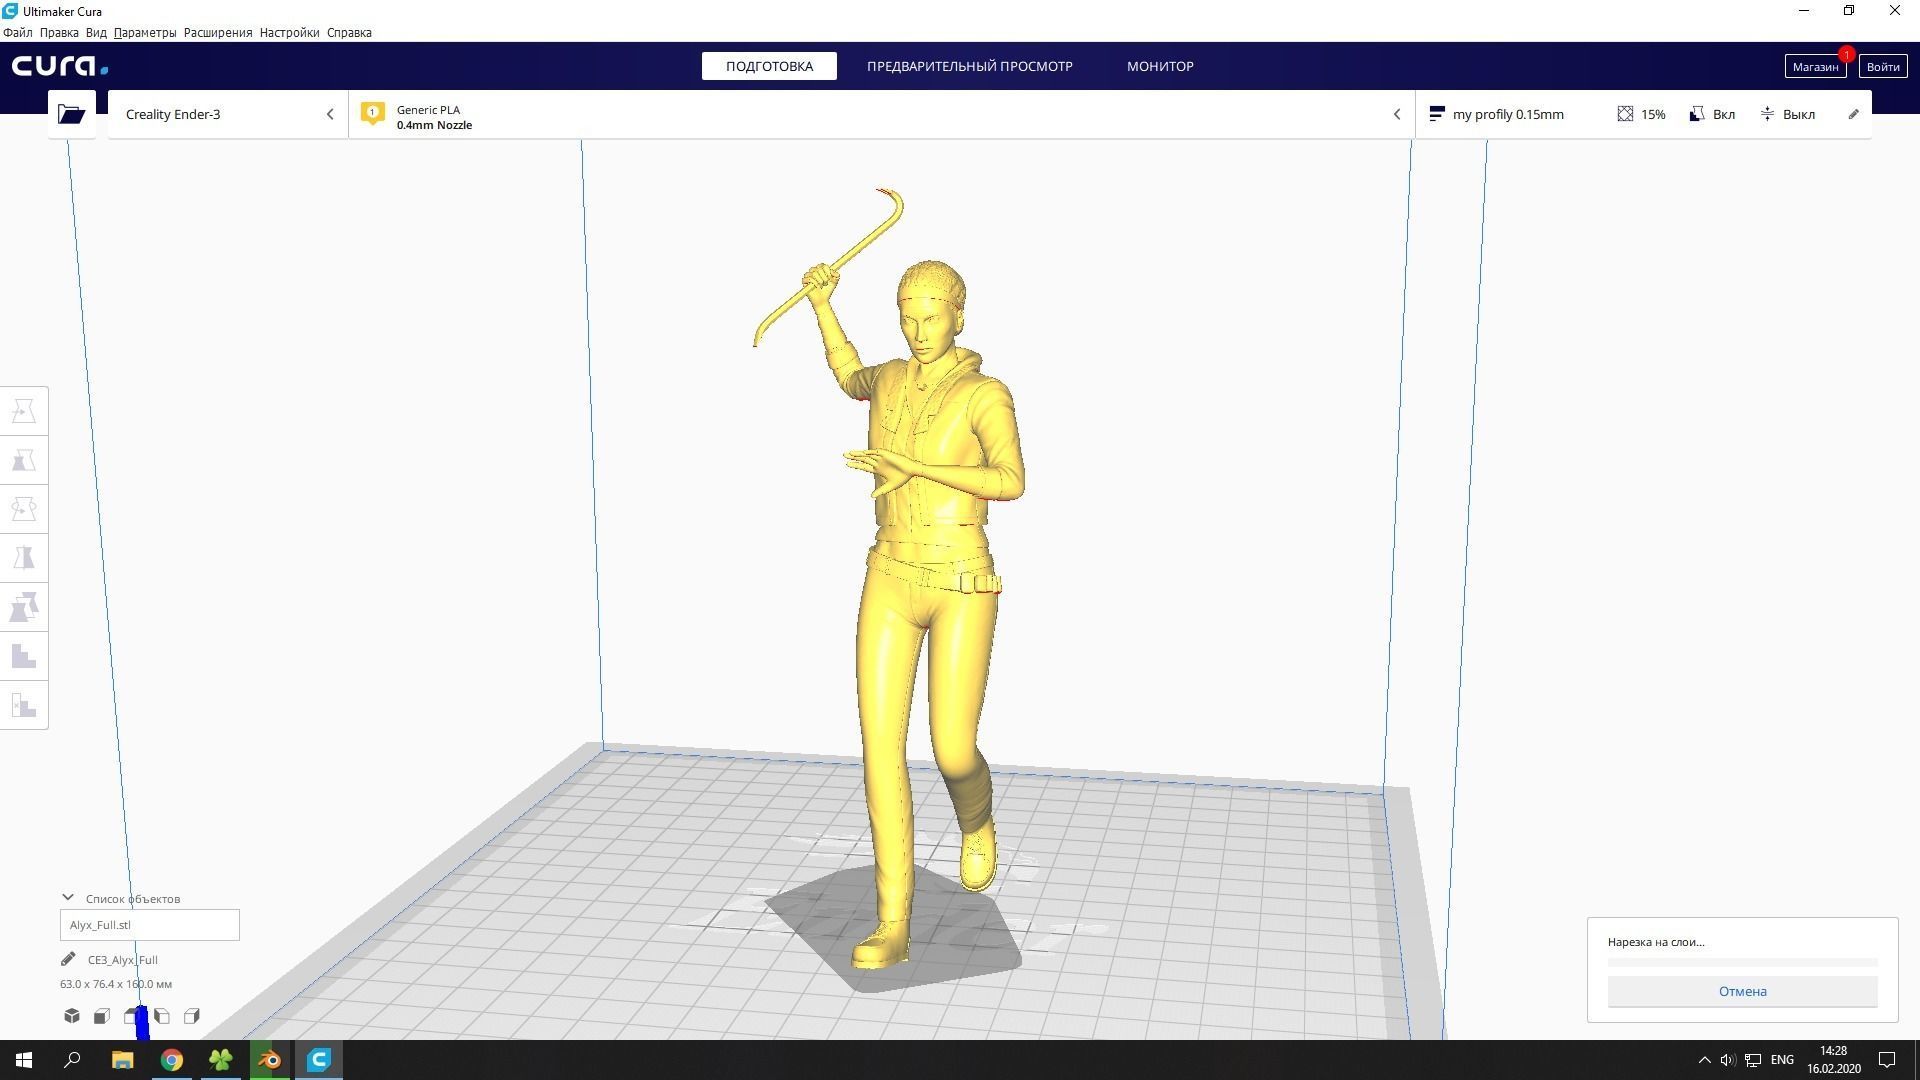
Task: Click pencil icon to rename CE3_Alyx_Full job
Action: pos(68,959)
